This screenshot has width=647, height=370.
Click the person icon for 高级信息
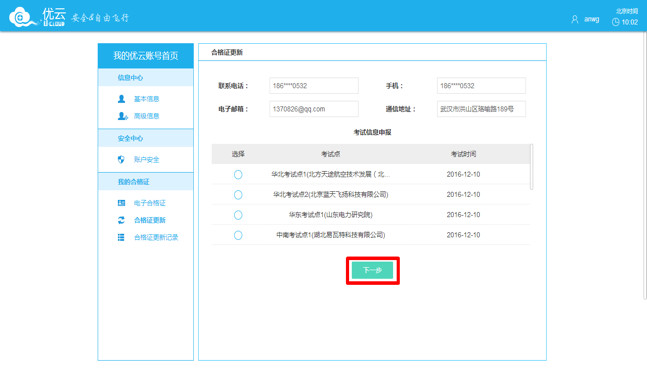[122, 116]
